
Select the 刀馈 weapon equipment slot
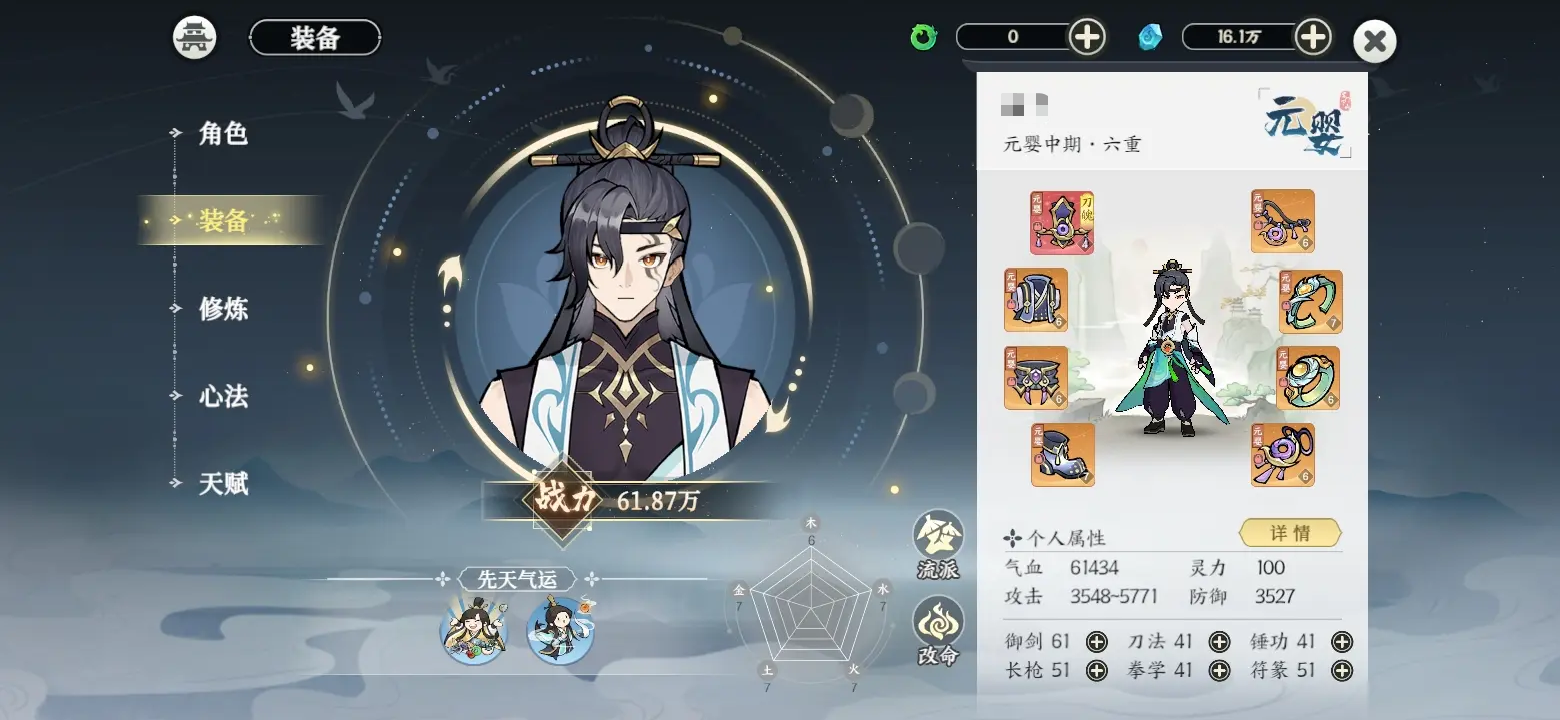point(1062,223)
